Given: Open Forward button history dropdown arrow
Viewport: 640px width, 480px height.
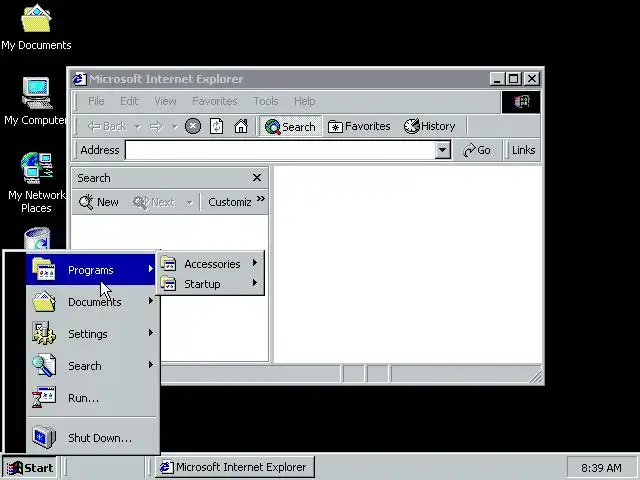Looking at the screenshot, I should tap(175, 127).
